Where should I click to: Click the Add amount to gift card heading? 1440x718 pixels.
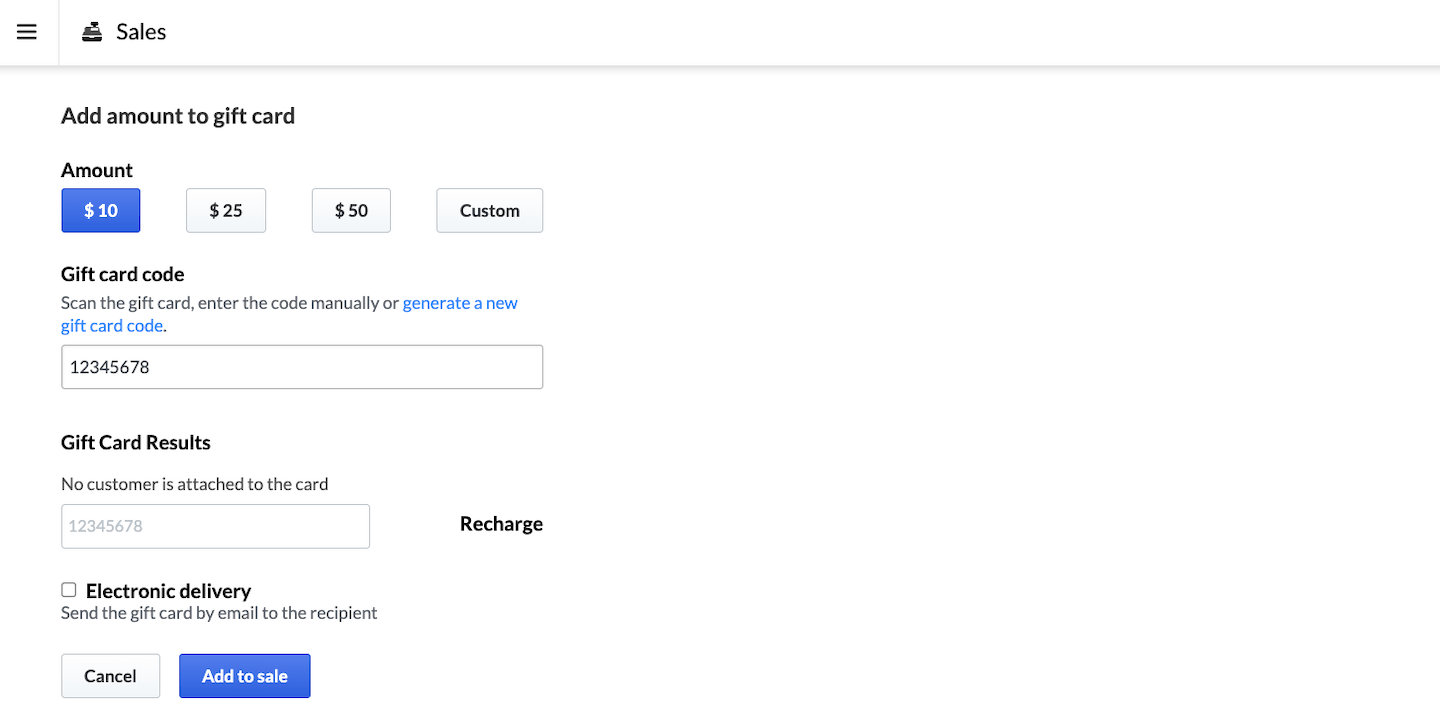click(x=177, y=116)
